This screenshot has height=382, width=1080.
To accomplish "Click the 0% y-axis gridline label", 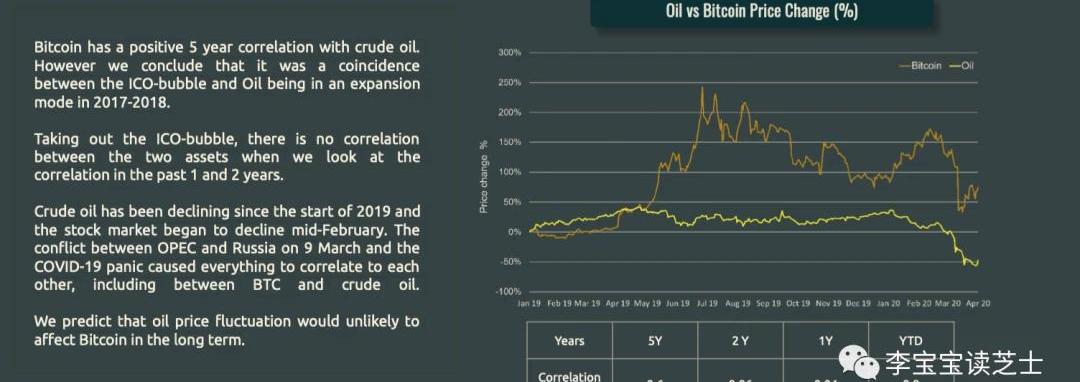I will (x=514, y=232).
